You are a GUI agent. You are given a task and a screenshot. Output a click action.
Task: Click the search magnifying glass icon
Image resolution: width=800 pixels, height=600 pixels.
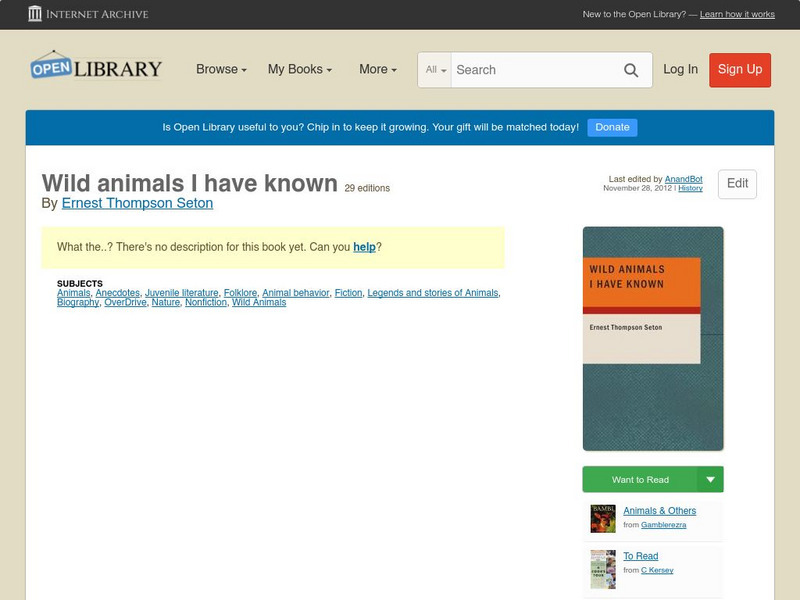click(x=631, y=70)
